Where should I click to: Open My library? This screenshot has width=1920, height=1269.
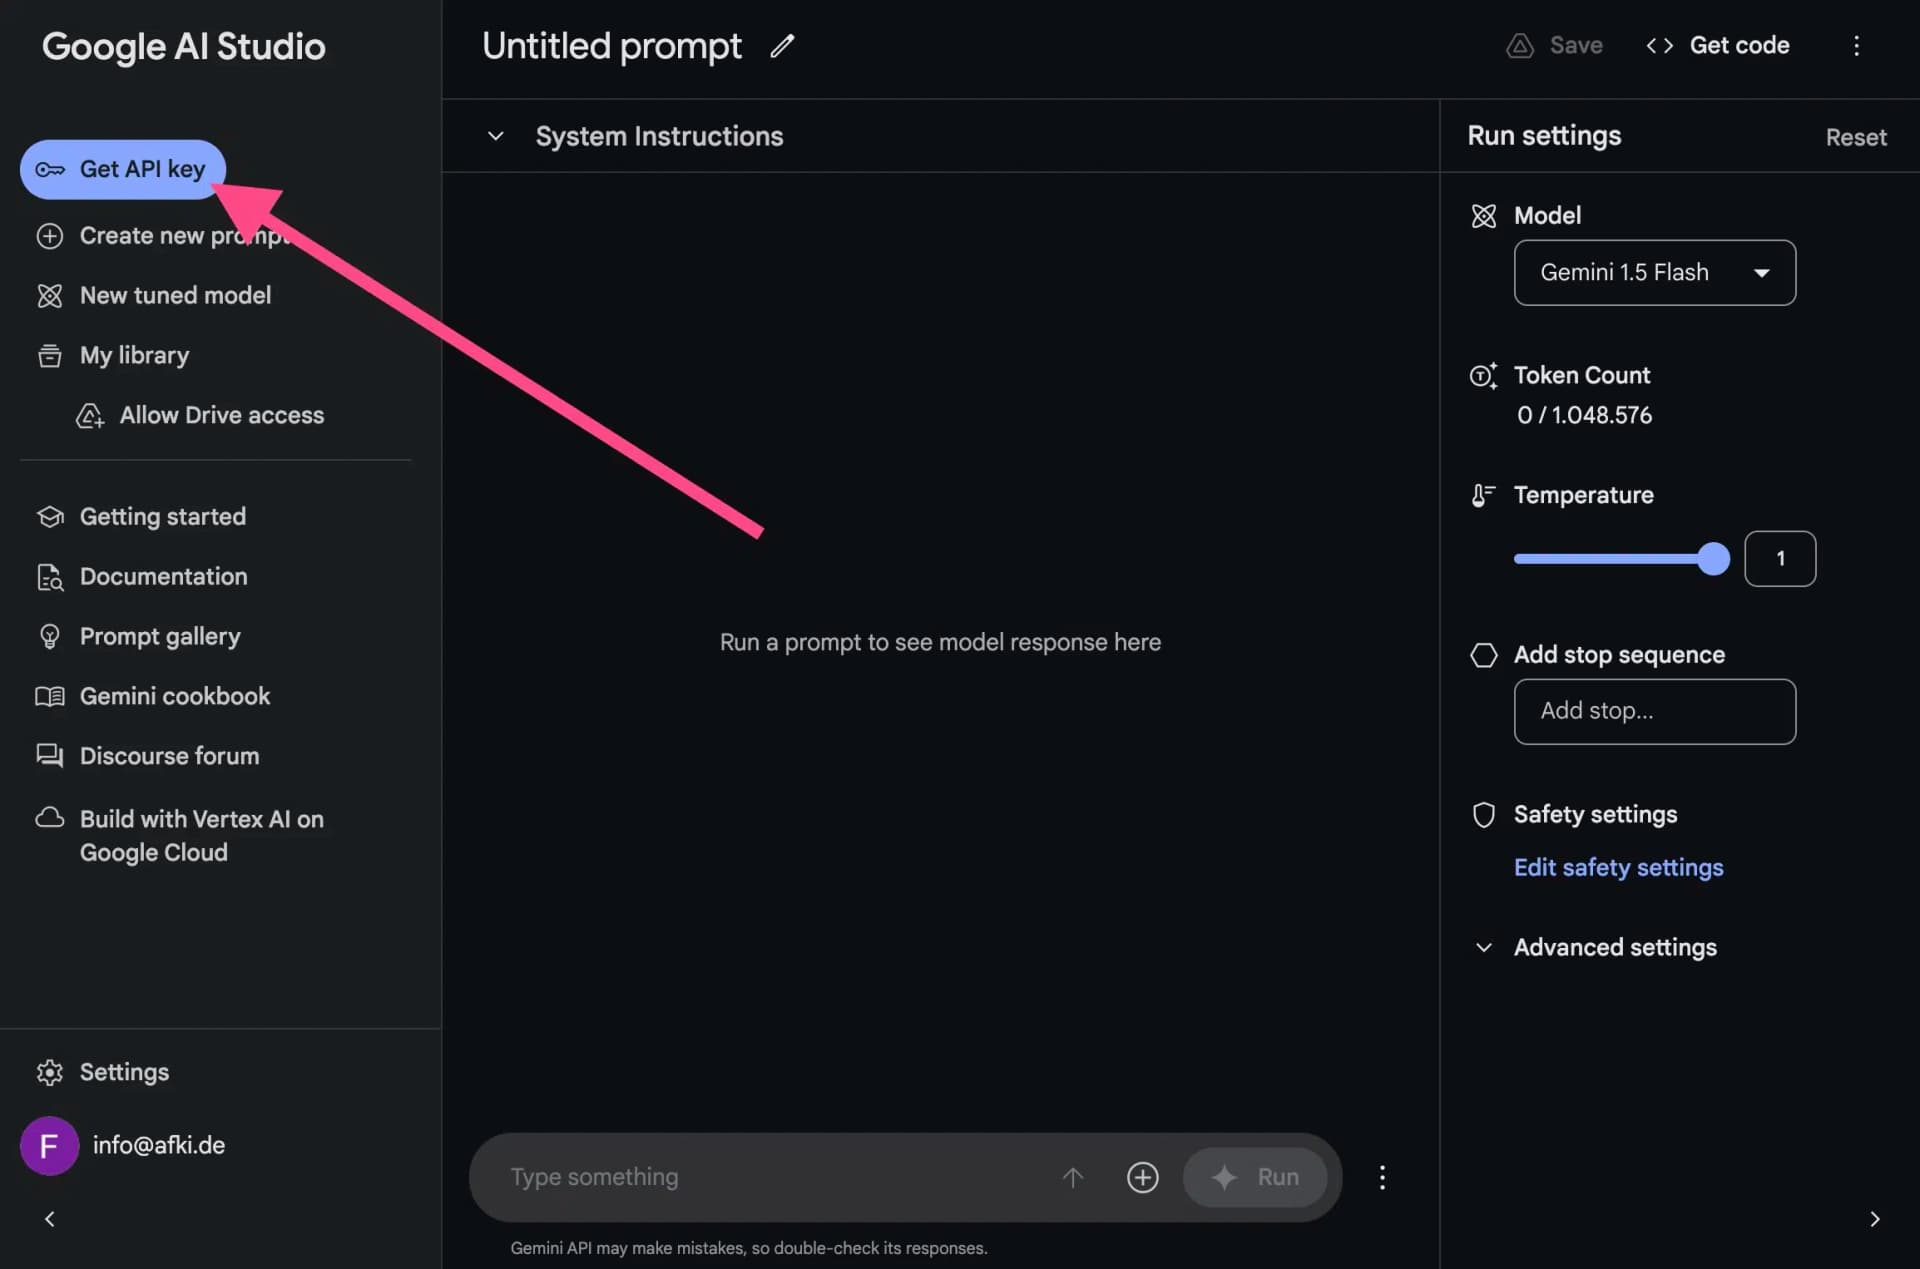[x=134, y=355]
